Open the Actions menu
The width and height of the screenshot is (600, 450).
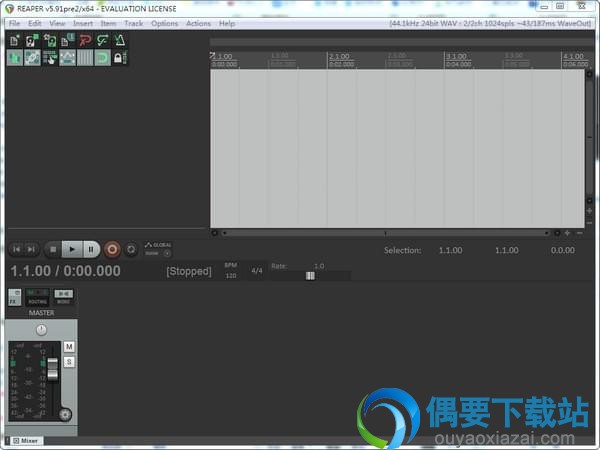coord(198,23)
